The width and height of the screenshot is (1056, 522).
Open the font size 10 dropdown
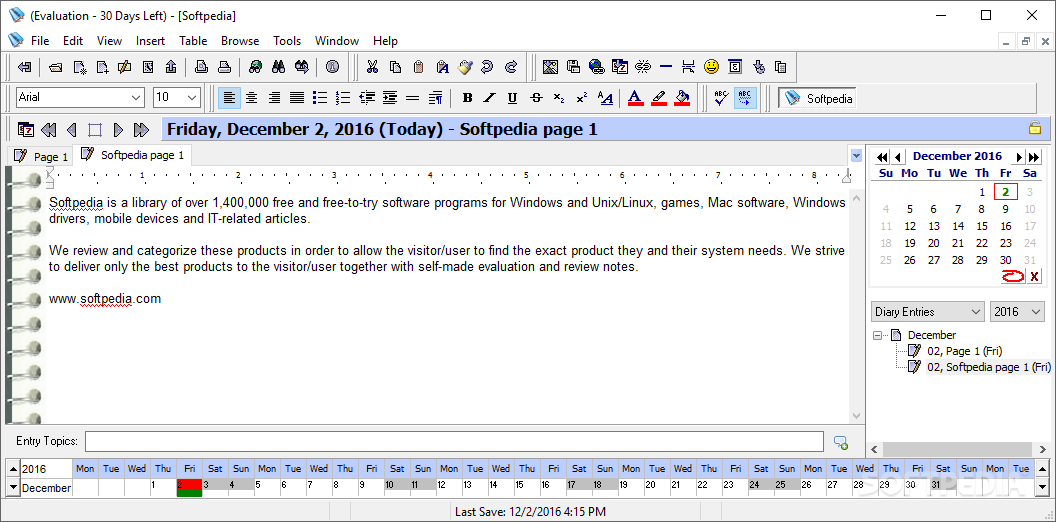tap(193, 97)
